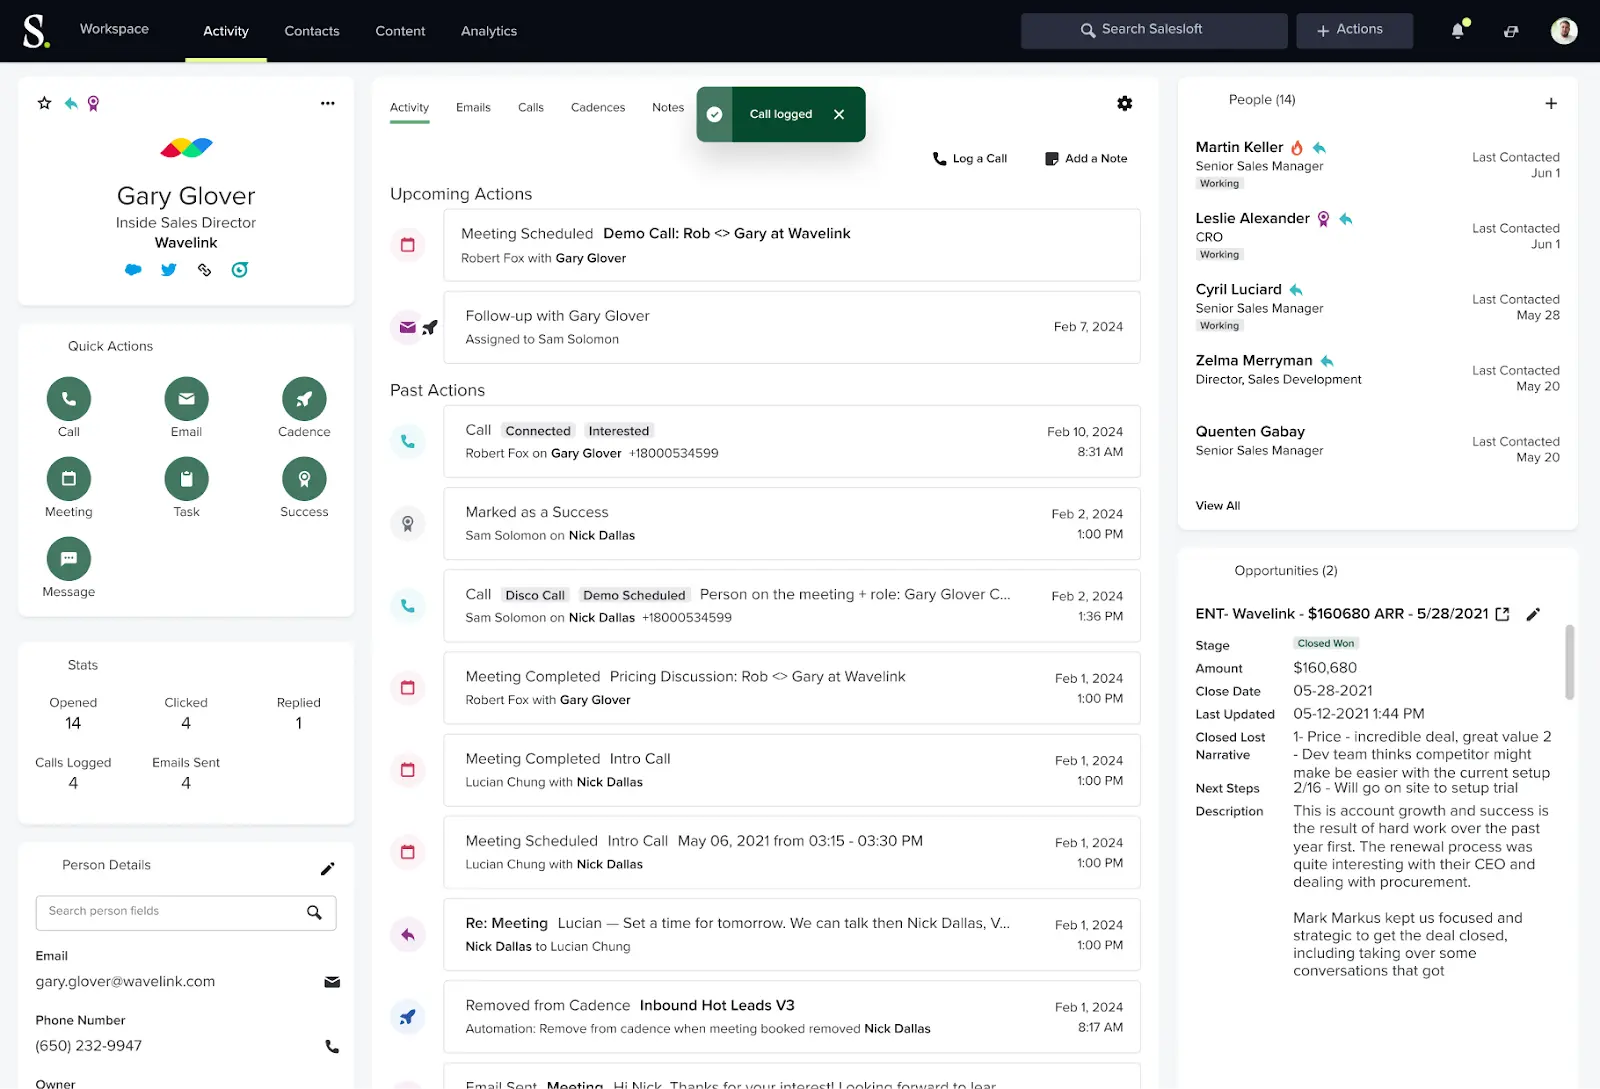Image resolution: width=1600 pixels, height=1089 pixels.
Task: Click the Meeting quick action icon
Action: 68,479
